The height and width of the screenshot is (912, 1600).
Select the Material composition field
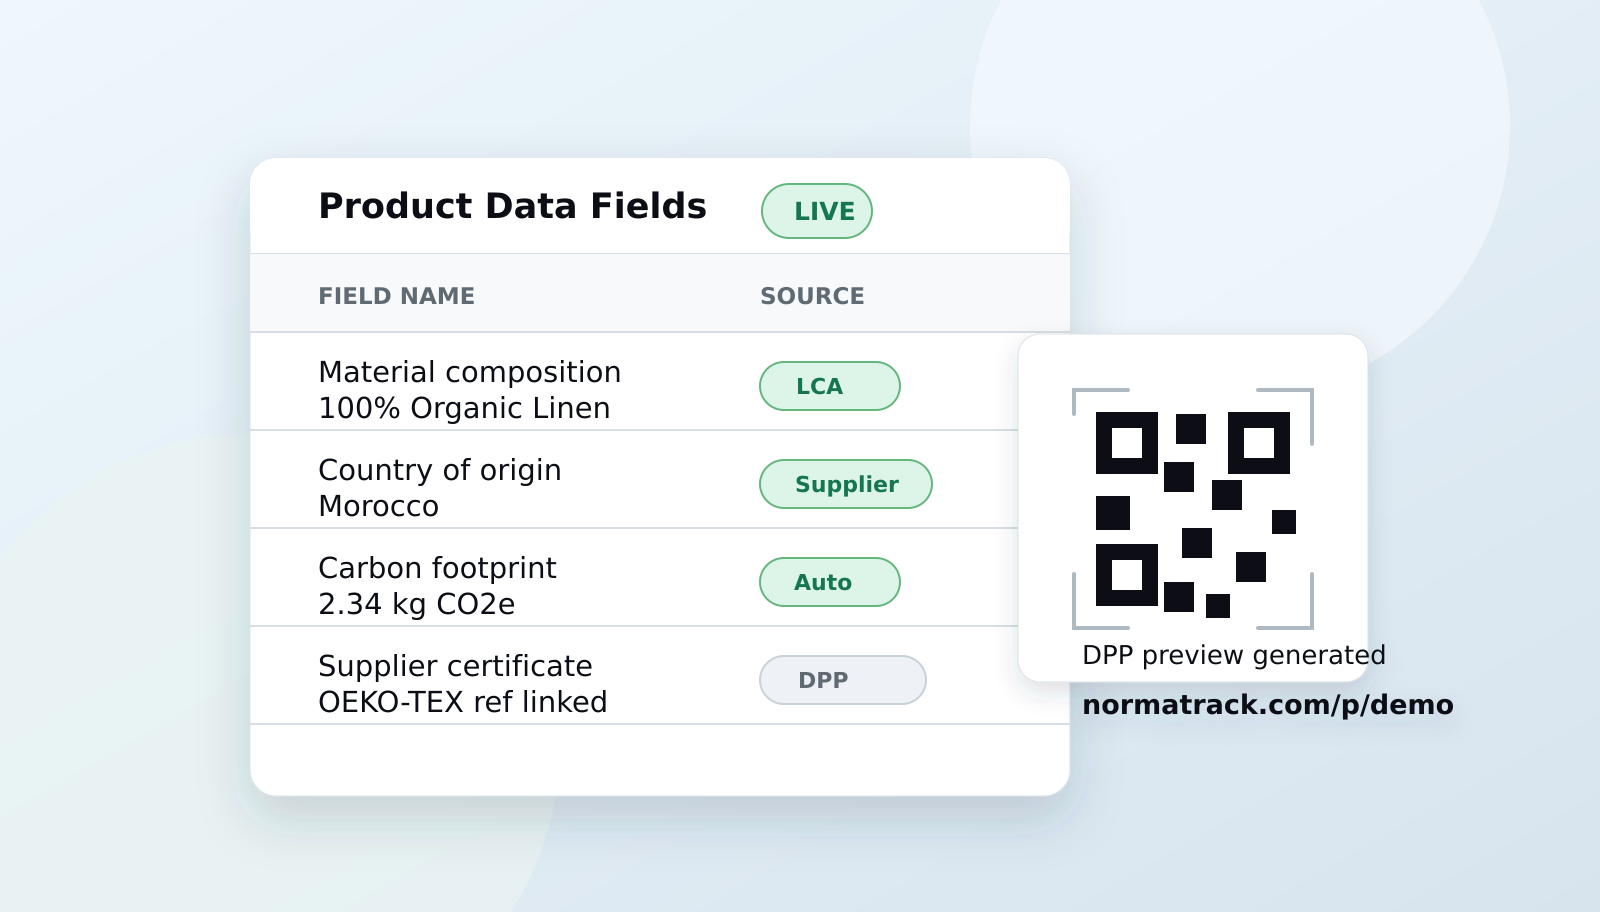point(469,372)
